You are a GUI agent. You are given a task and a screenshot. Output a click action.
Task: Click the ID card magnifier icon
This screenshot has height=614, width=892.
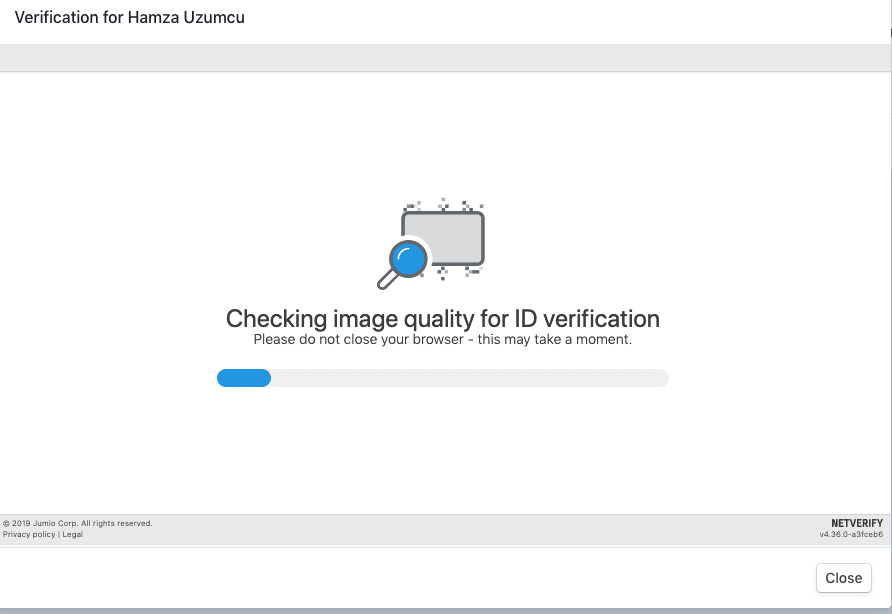click(x=431, y=245)
